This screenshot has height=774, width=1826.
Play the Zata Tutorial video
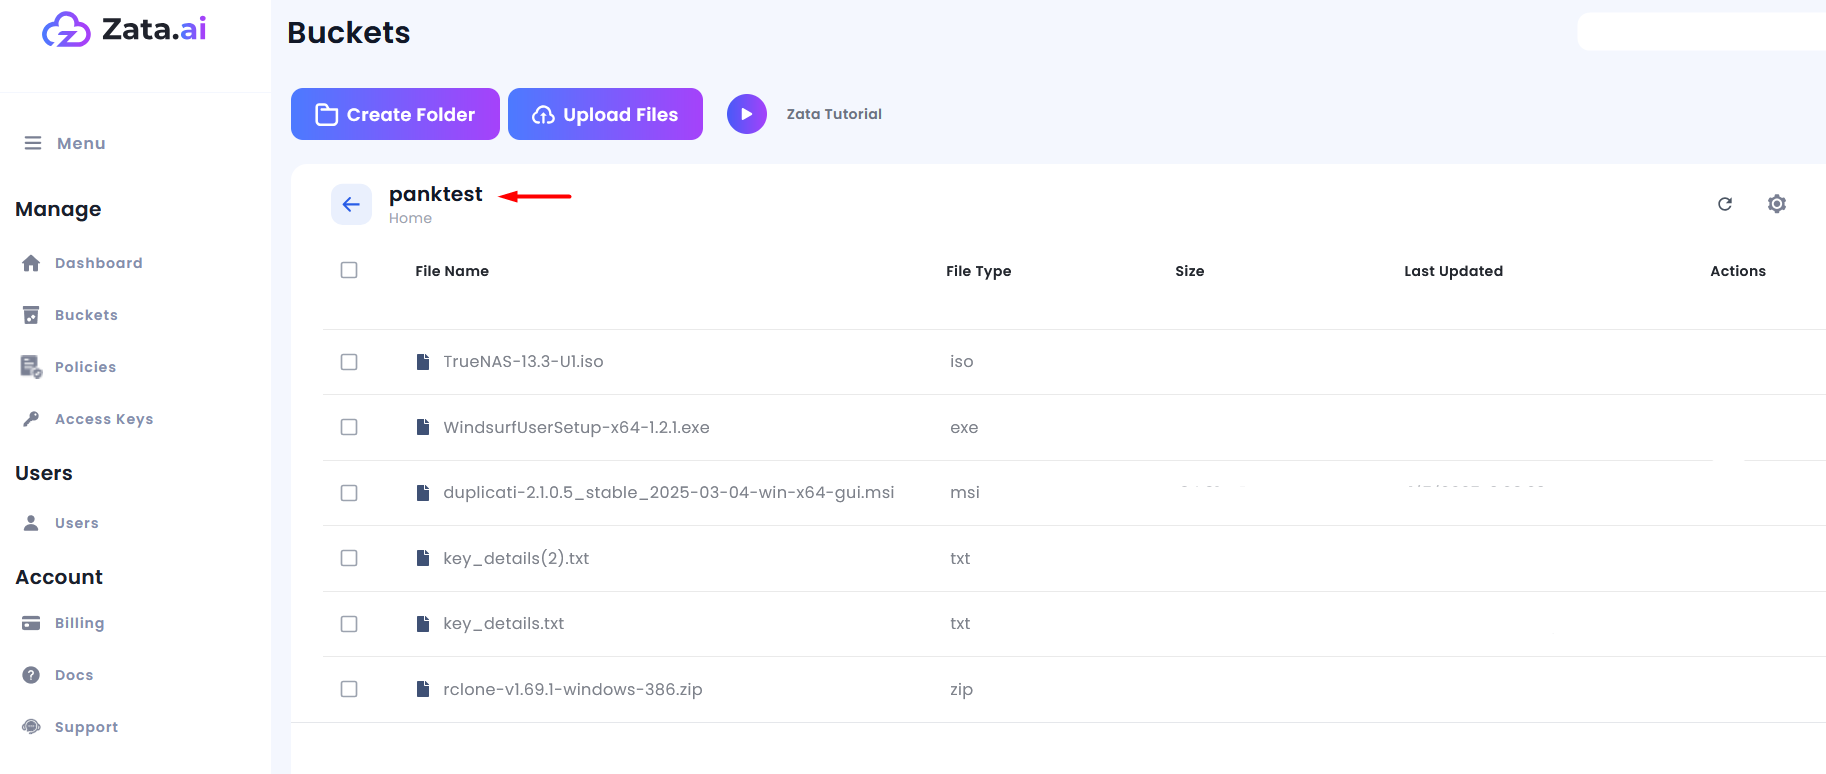pos(746,114)
